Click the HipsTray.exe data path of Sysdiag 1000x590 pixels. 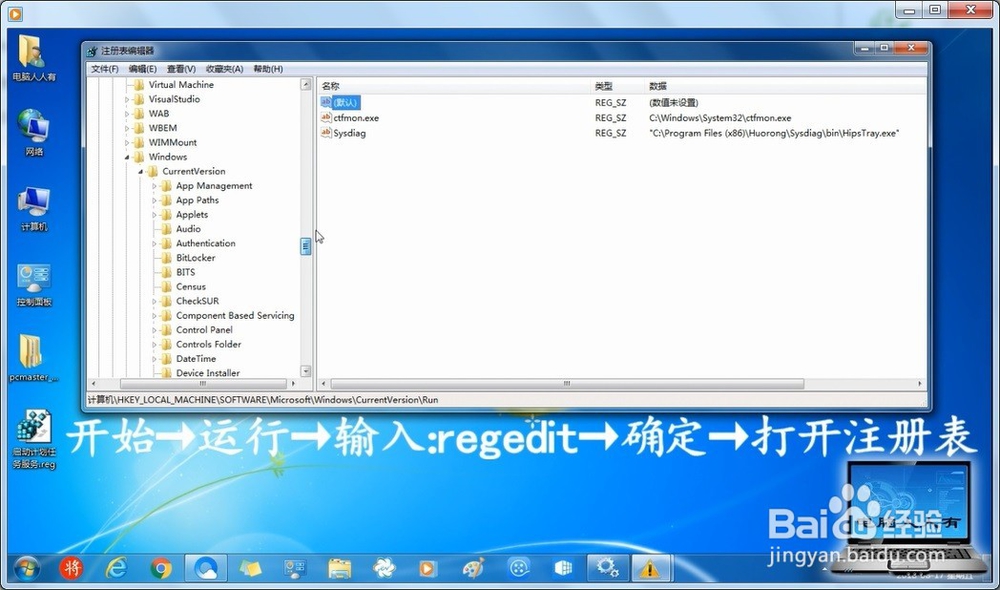point(774,133)
